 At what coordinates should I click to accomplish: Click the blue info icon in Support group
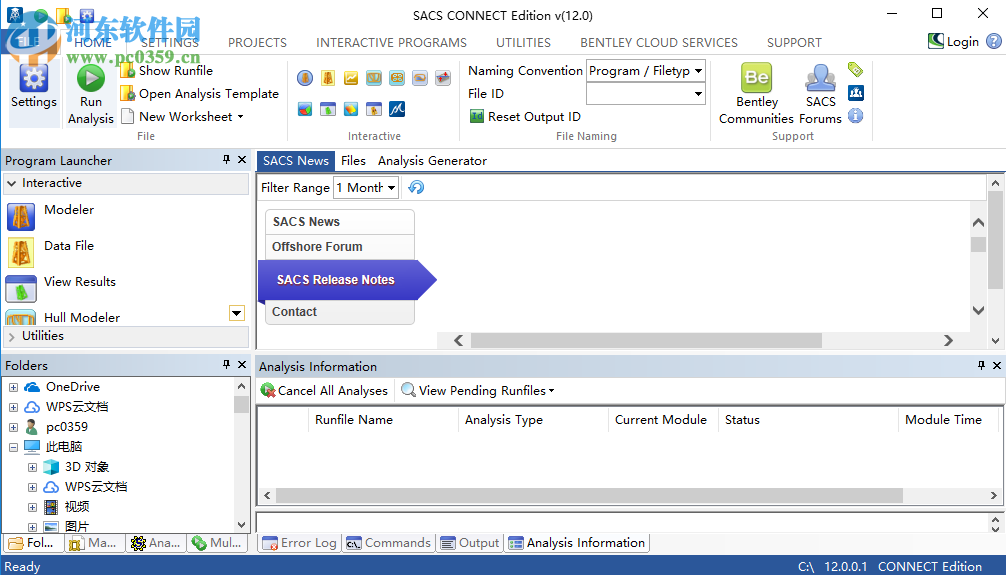click(x=855, y=116)
